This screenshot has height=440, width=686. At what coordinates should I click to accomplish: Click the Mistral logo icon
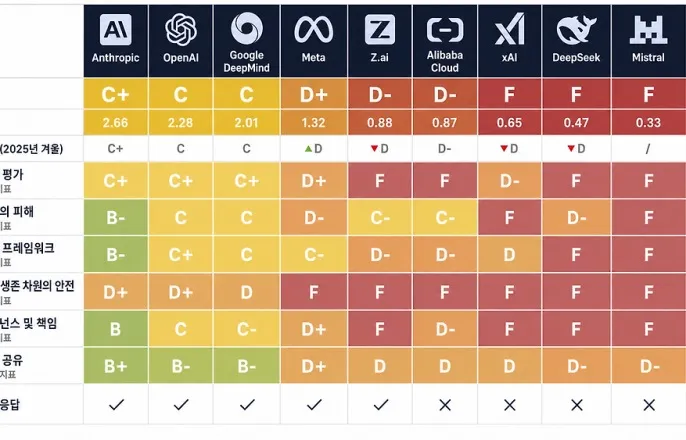click(648, 30)
